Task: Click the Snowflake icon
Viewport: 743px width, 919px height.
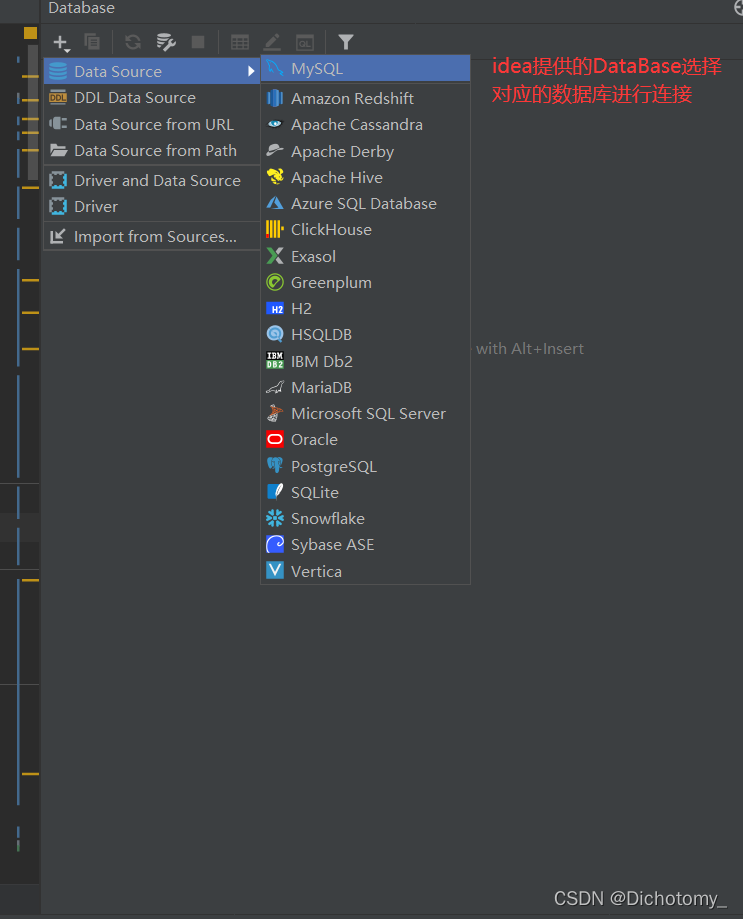Action: click(x=275, y=518)
